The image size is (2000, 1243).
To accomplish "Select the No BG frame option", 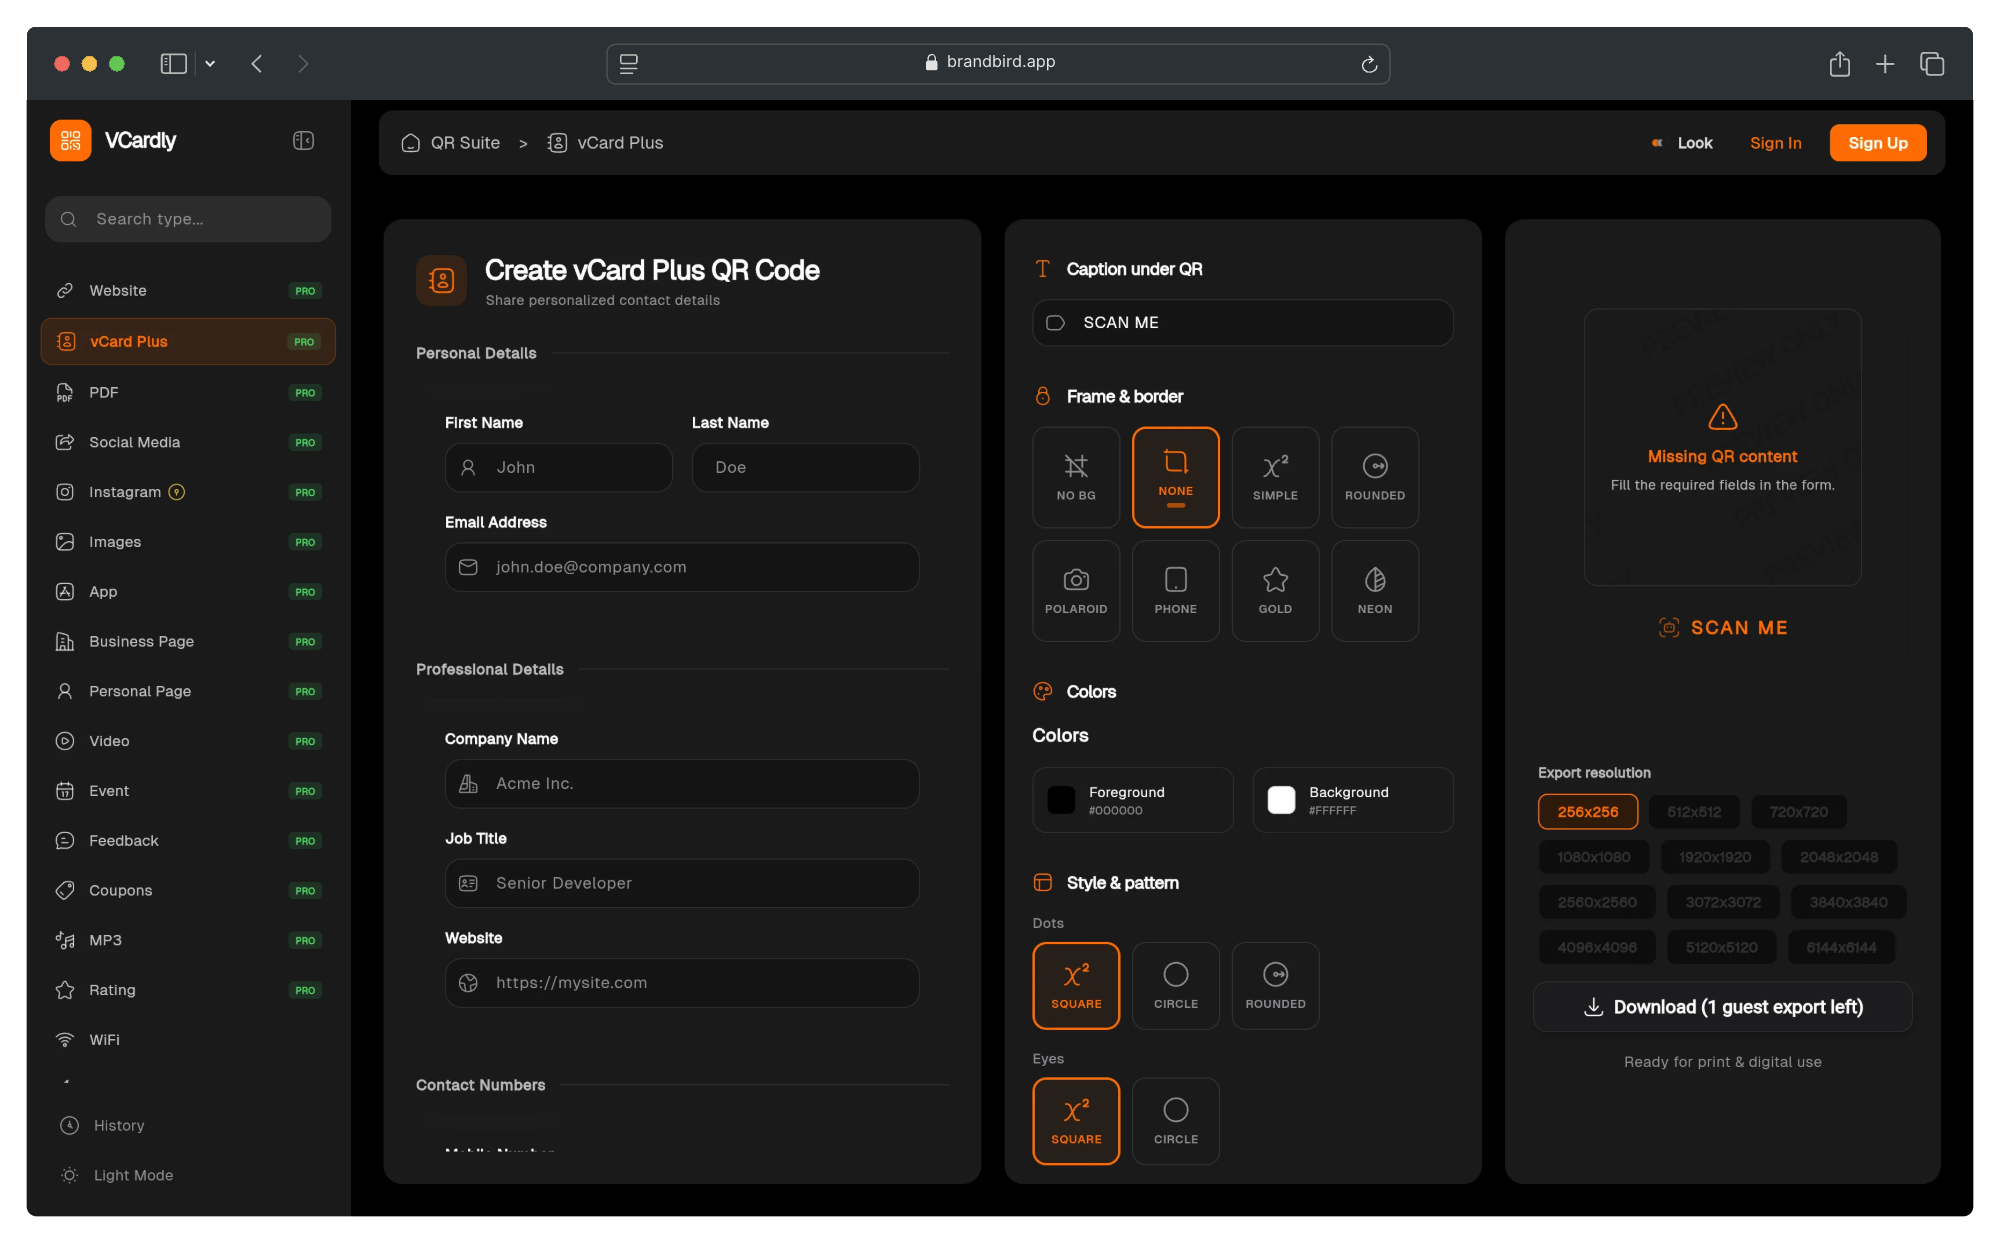I will [x=1075, y=477].
